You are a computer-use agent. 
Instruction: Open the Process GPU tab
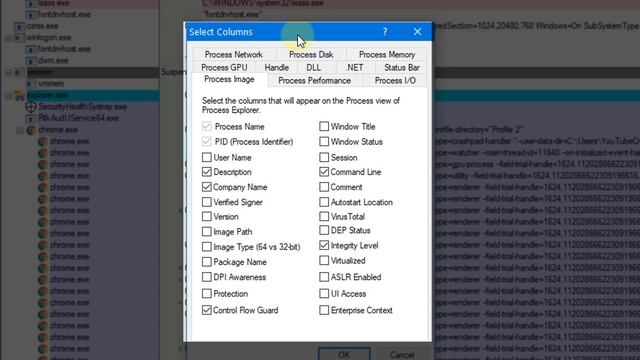[224, 67]
